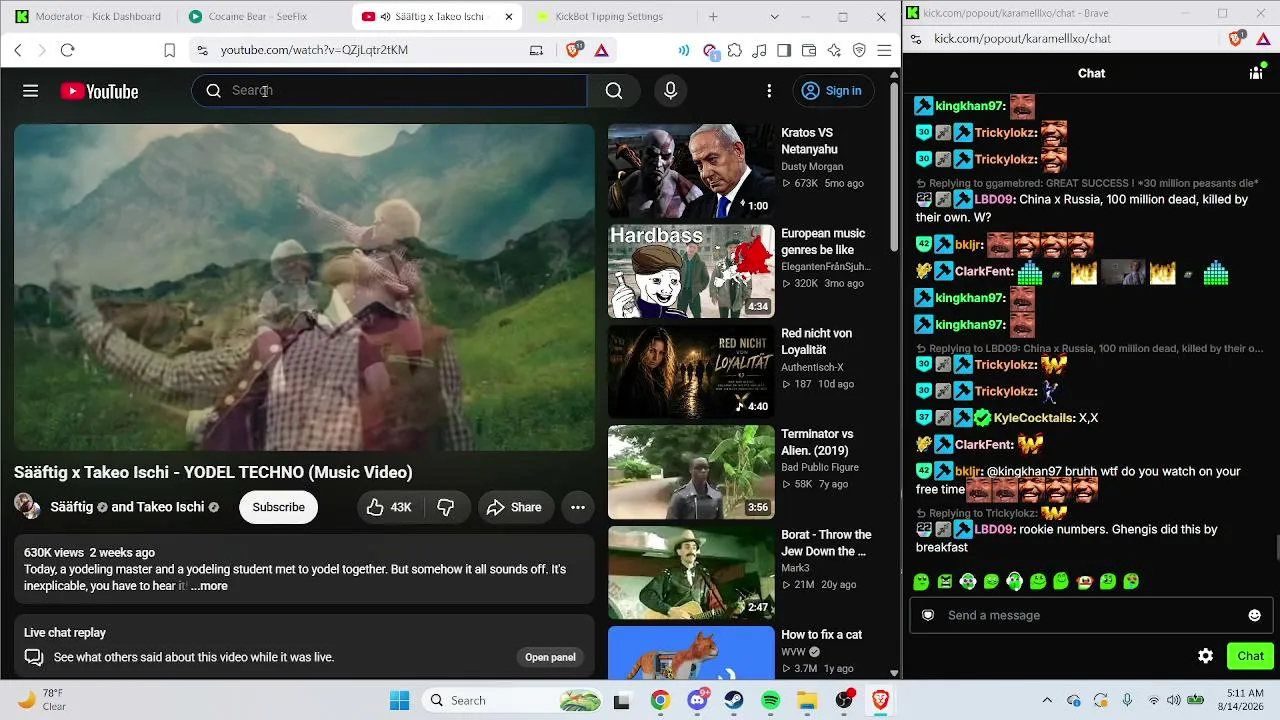1280x720 pixels.
Task: View site information for youtube.com
Action: [202, 50]
